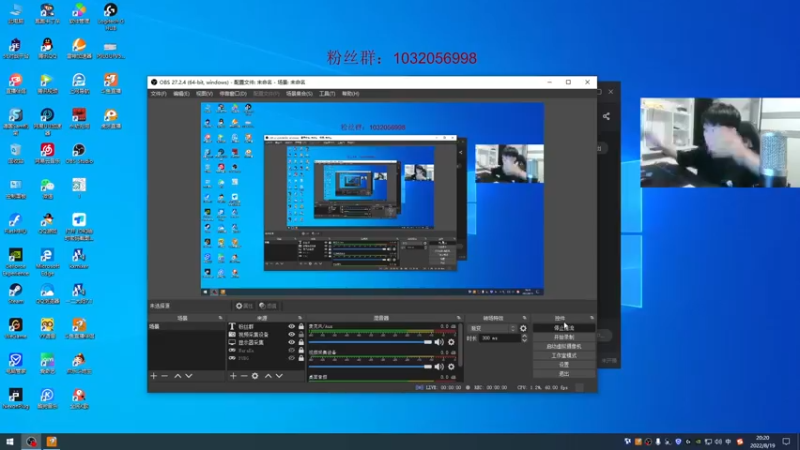Click the 退出 exit button
Viewport: 800px width, 450px height.
[x=564, y=374]
